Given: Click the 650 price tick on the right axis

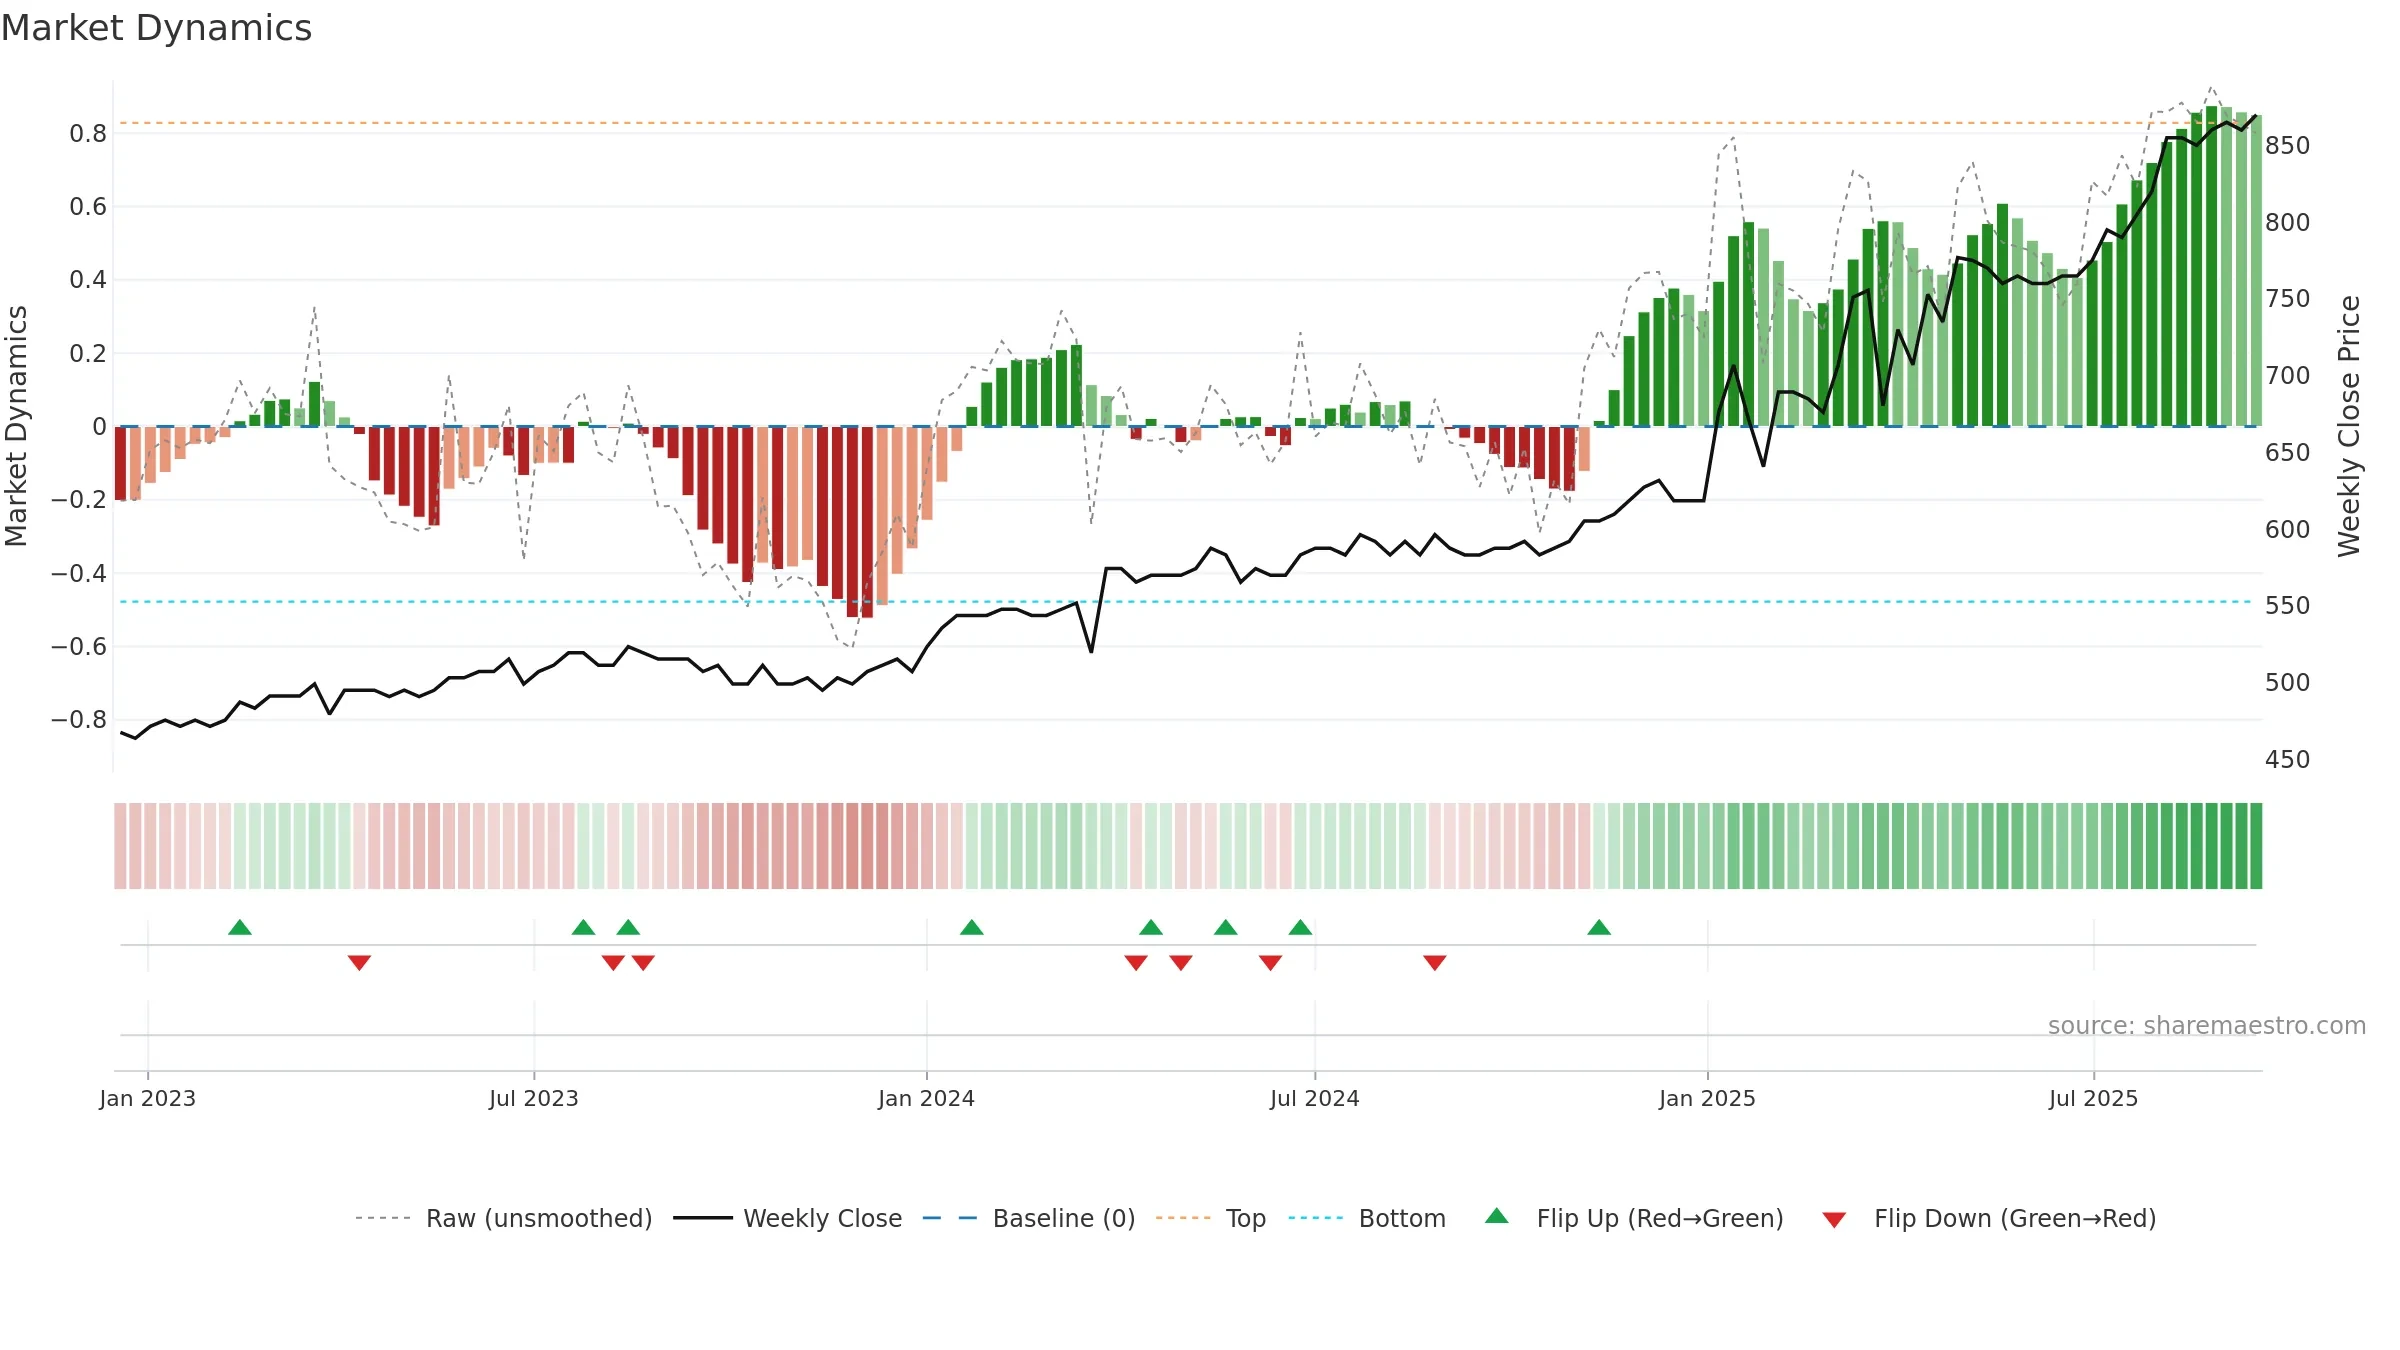Looking at the screenshot, I should click(x=2288, y=453).
